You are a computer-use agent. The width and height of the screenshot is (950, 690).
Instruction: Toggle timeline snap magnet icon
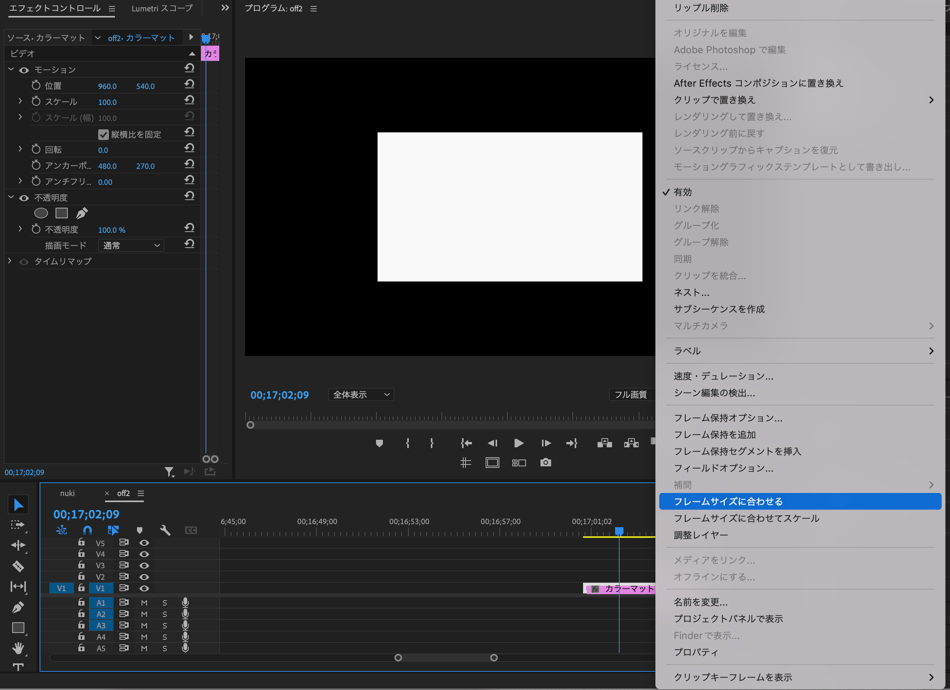click(x=87, y=530)
